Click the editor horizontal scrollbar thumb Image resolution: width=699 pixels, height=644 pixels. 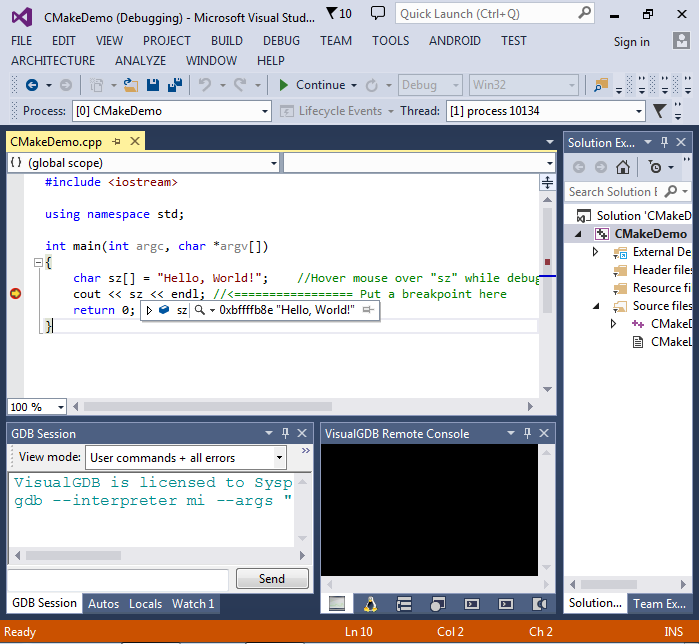208,406
